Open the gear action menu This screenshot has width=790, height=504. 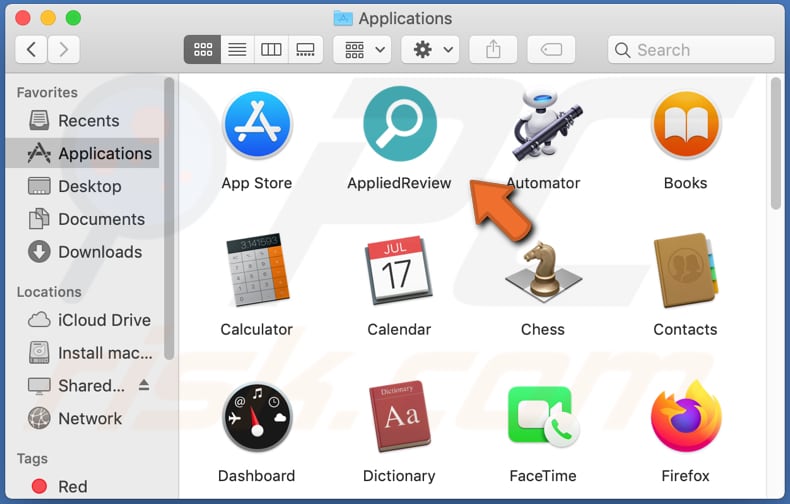click(x=430, y=49)
